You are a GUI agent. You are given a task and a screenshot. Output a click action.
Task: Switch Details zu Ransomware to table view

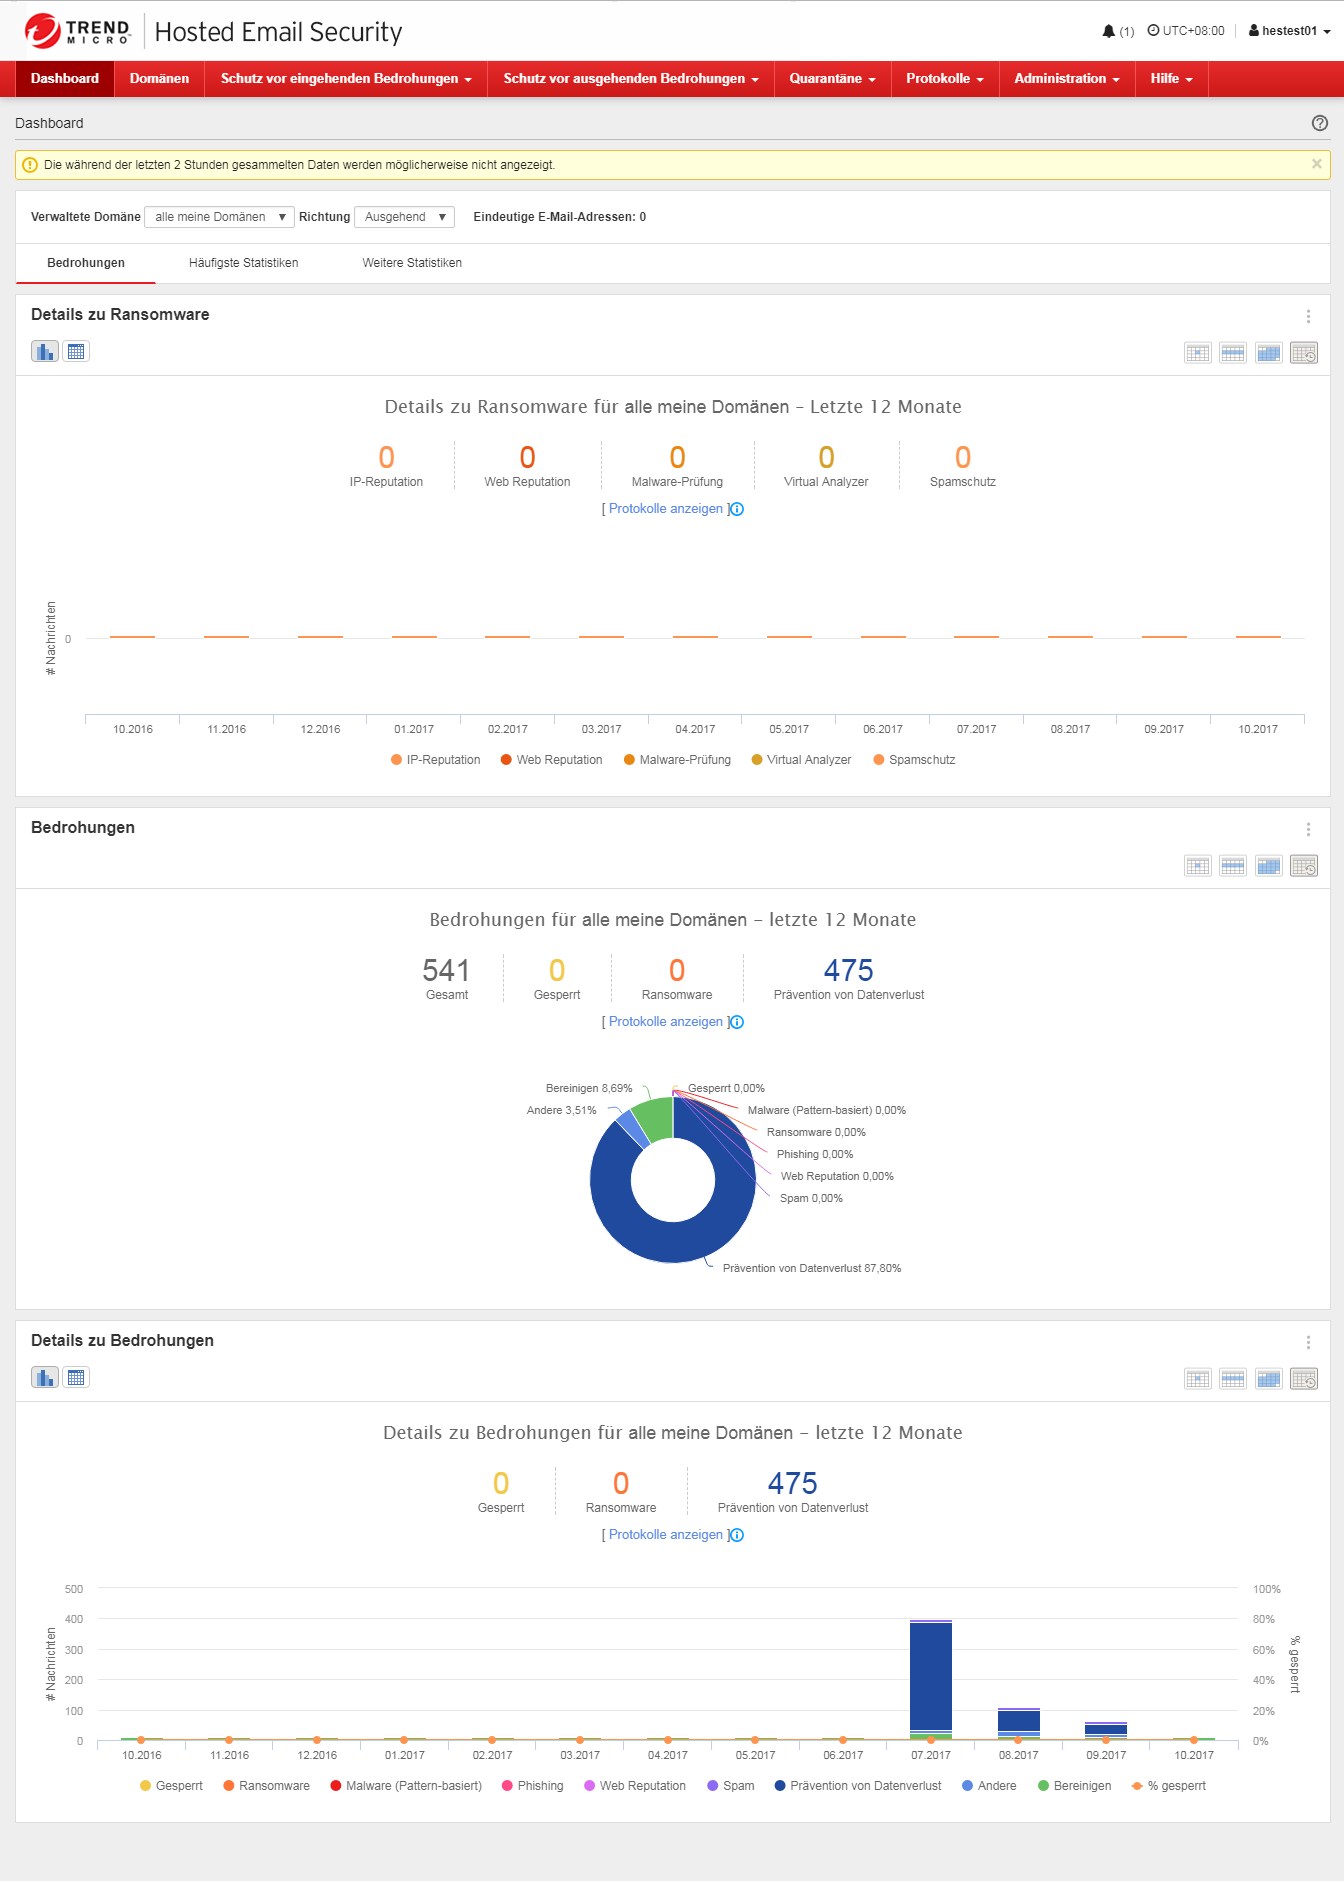(76, 351)
